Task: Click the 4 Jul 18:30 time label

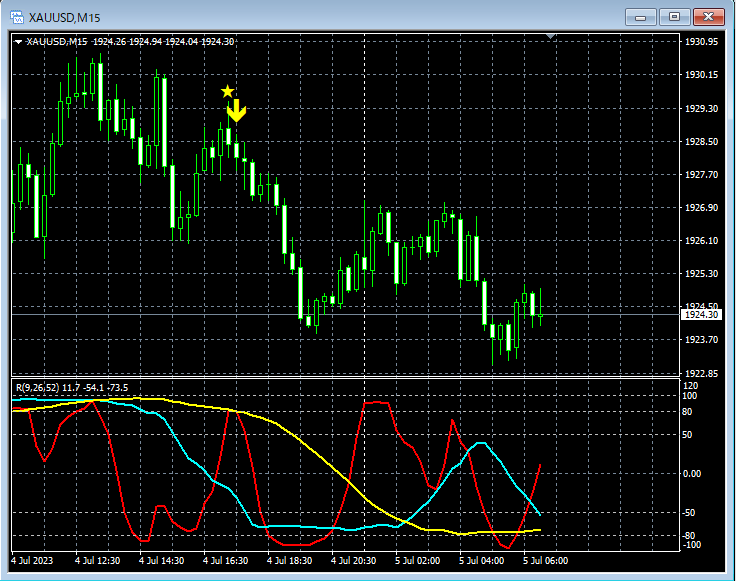Action: point(290,561)
